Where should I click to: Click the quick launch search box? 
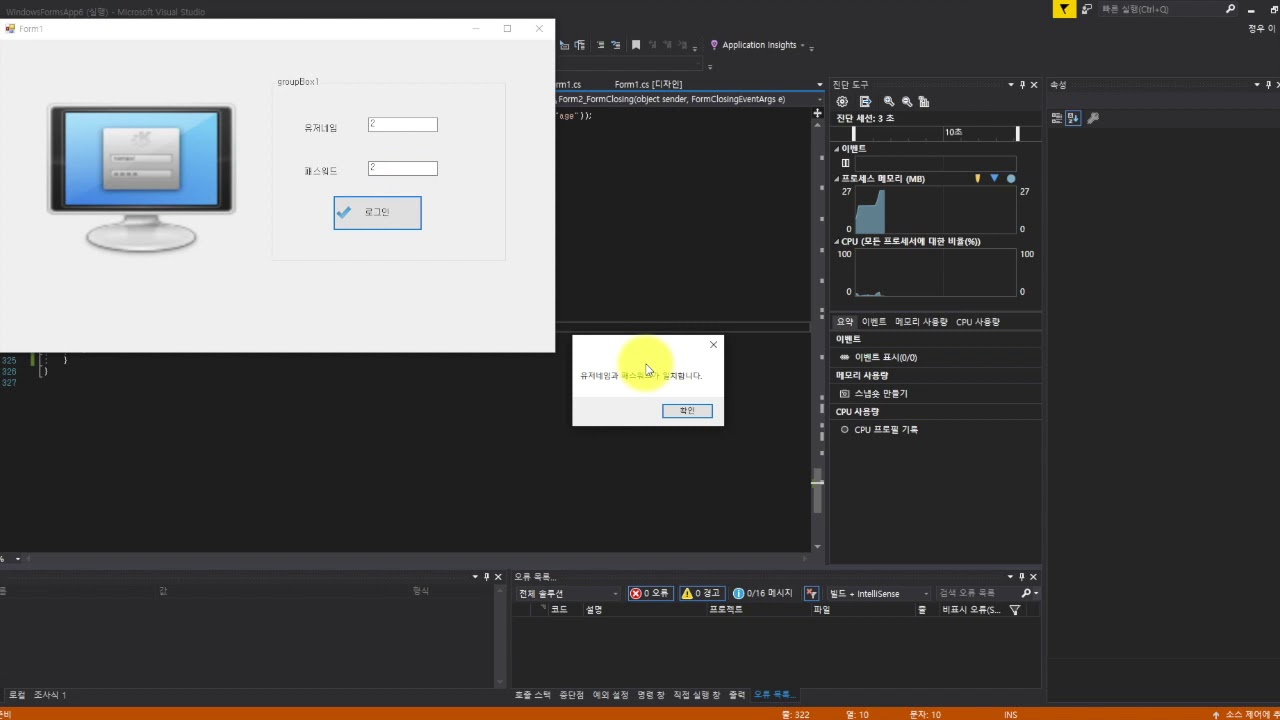tap(1168, 9)
